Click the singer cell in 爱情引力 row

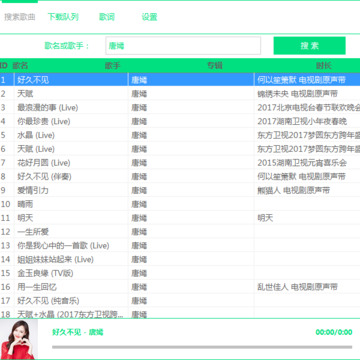tap(139, 191)
